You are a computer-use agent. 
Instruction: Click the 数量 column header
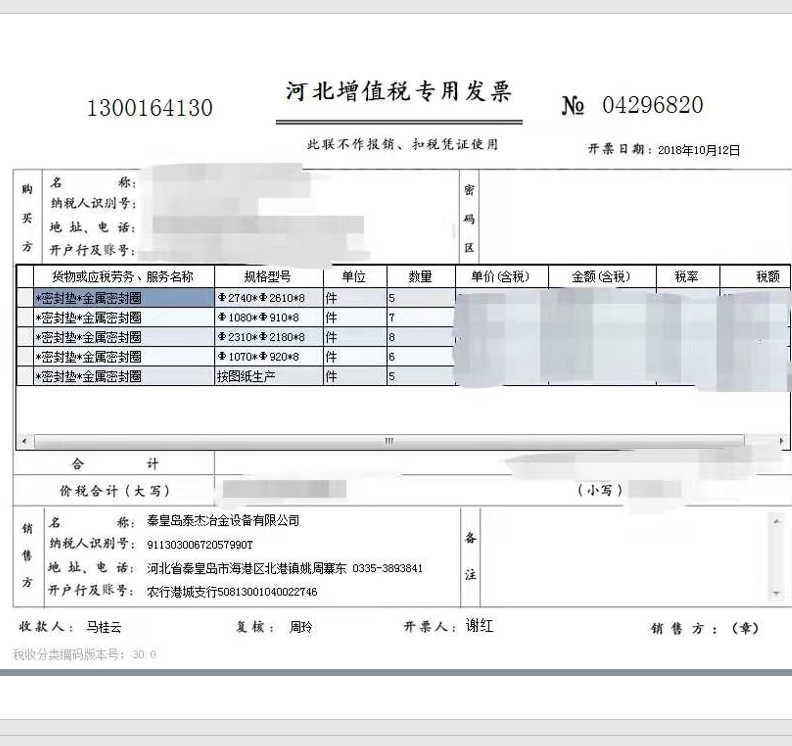point(420,277)
